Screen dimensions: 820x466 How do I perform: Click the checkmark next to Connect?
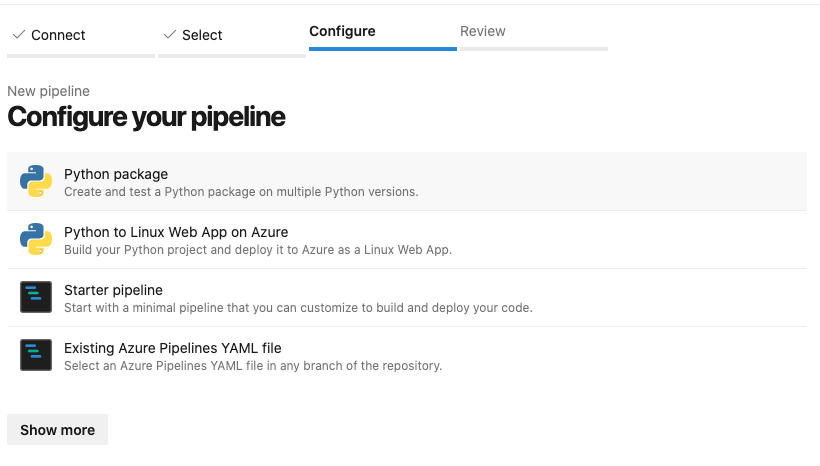click(x=18, y=35)
